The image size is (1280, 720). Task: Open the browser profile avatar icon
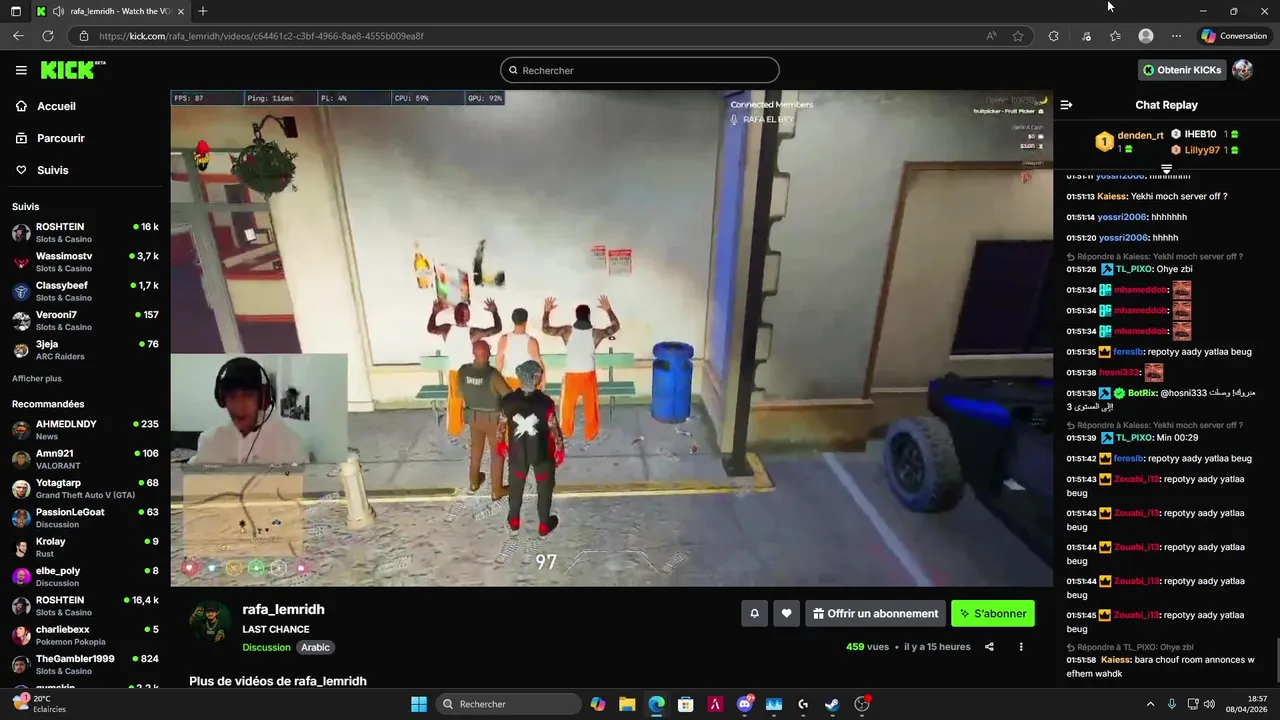click(x=1146, y=36)
